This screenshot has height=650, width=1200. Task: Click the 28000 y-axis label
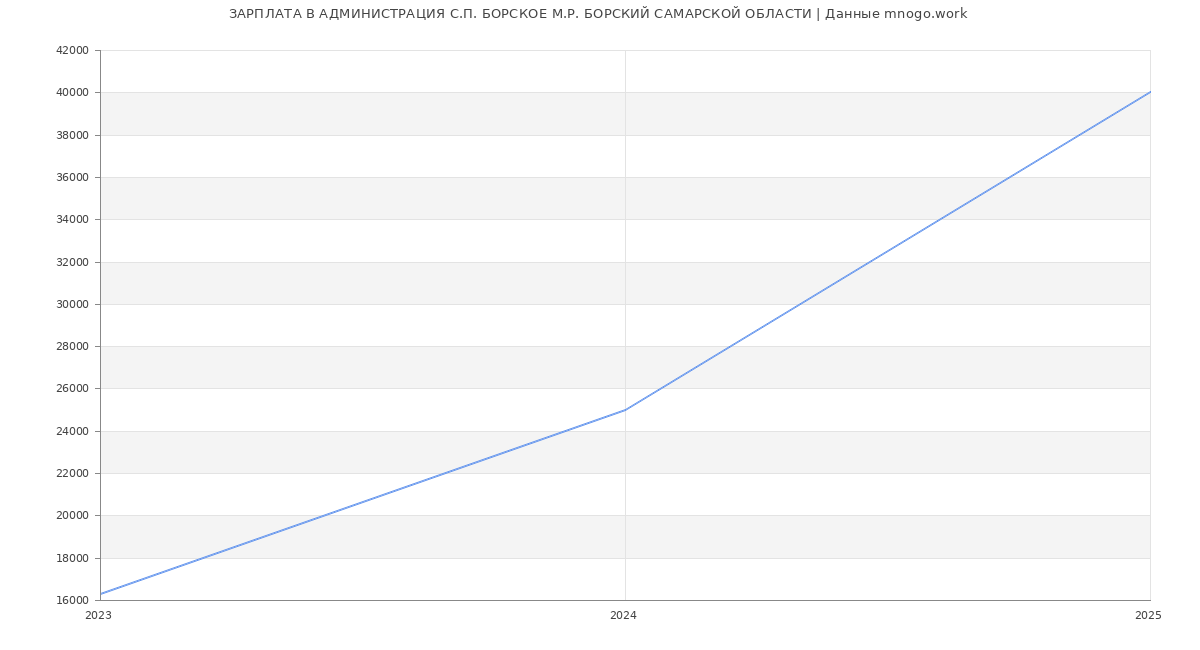(x=73, y=347)
